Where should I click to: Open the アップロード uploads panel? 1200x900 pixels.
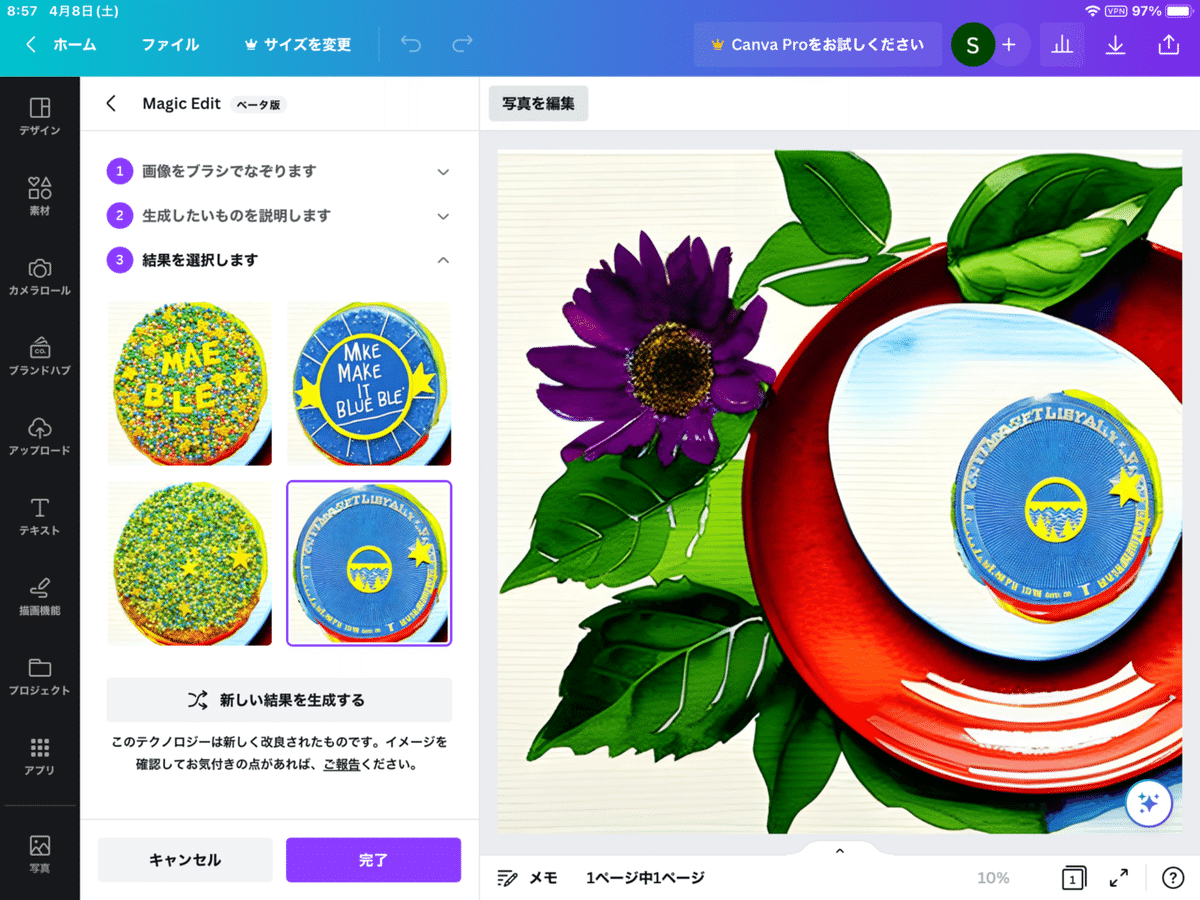point(40,436)
